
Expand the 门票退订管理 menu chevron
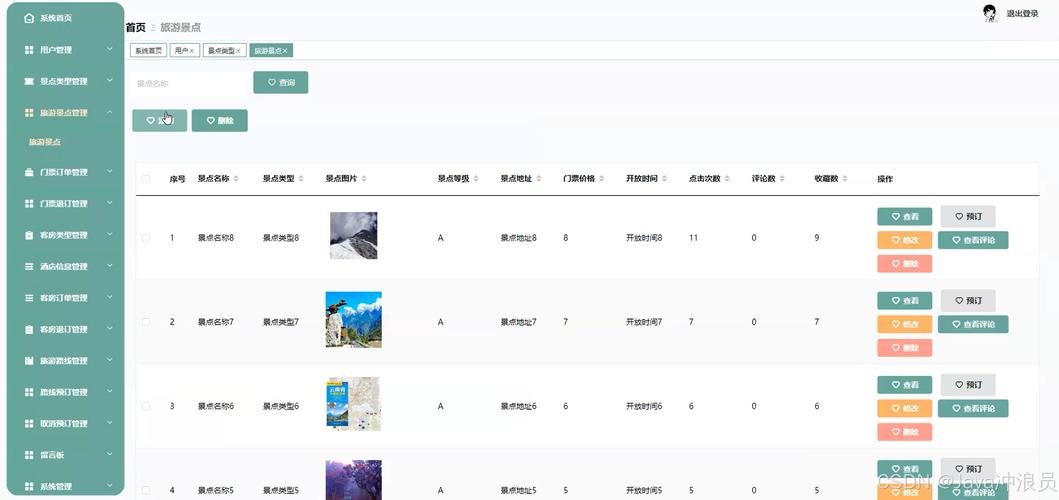click(109, 203)
